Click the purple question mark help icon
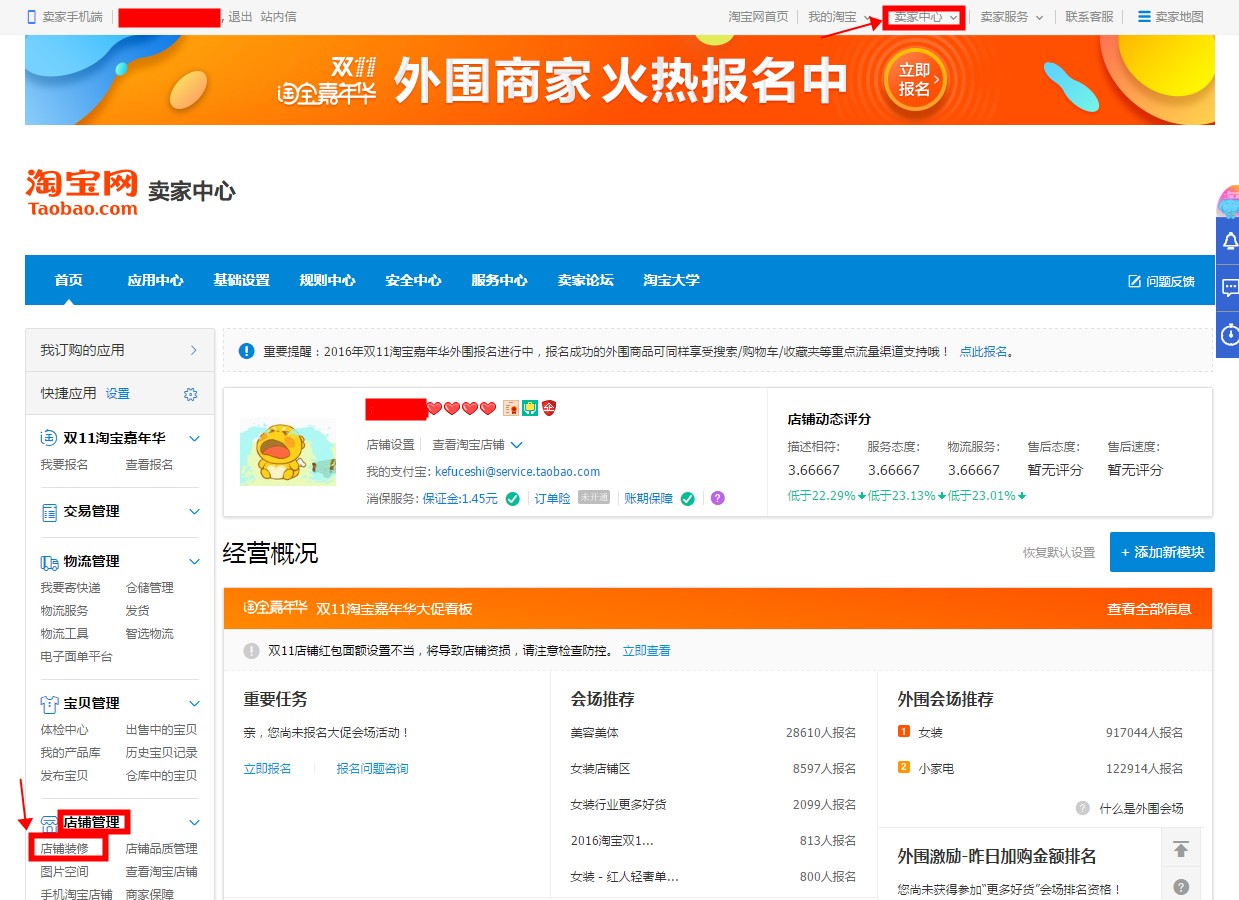Viewport: 1239px width, 900px height. point(717,498)
